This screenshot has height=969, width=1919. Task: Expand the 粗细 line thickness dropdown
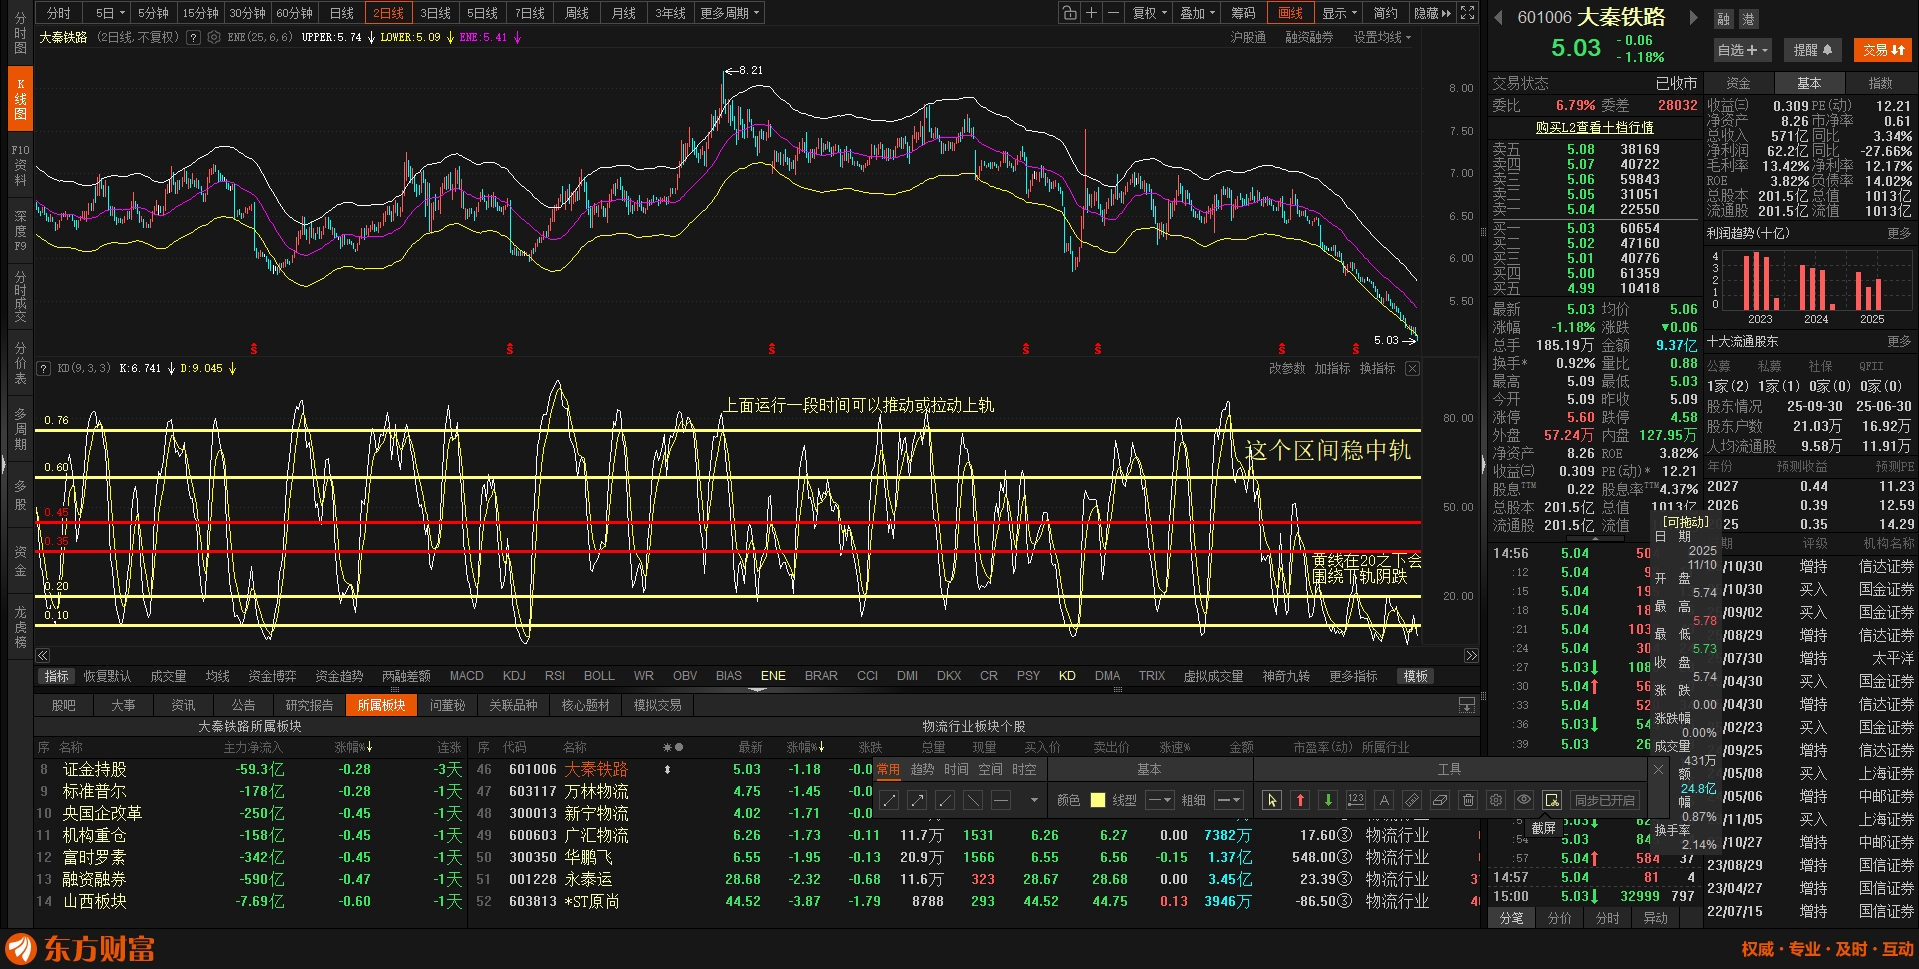tap(1229, 800)
